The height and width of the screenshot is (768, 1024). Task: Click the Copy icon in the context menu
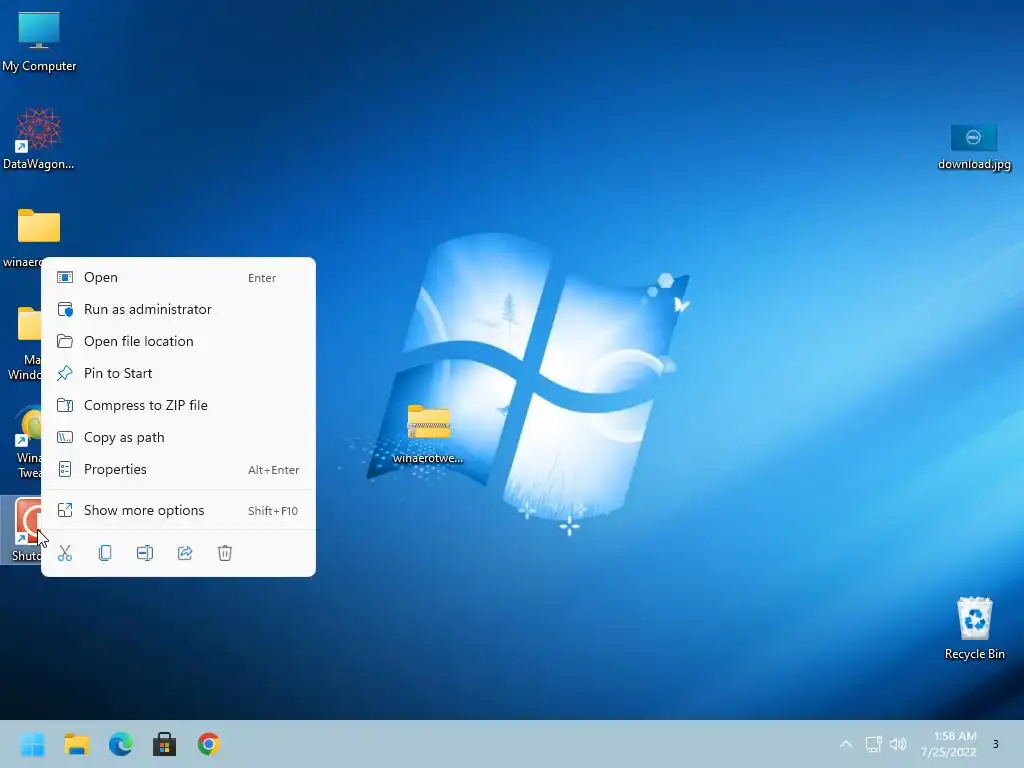click(104, 553)
